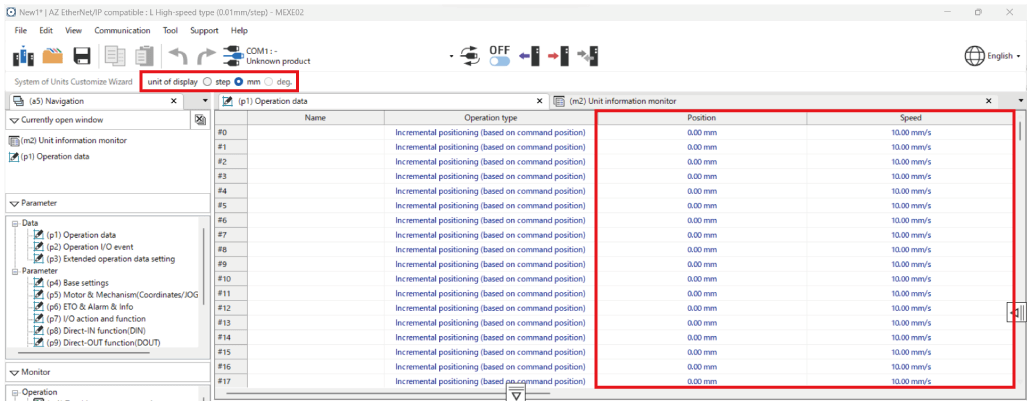Viewport: 1032px width, 405px height.
Task: Click the Navigation panel tab icon
Action: [18, 101]
